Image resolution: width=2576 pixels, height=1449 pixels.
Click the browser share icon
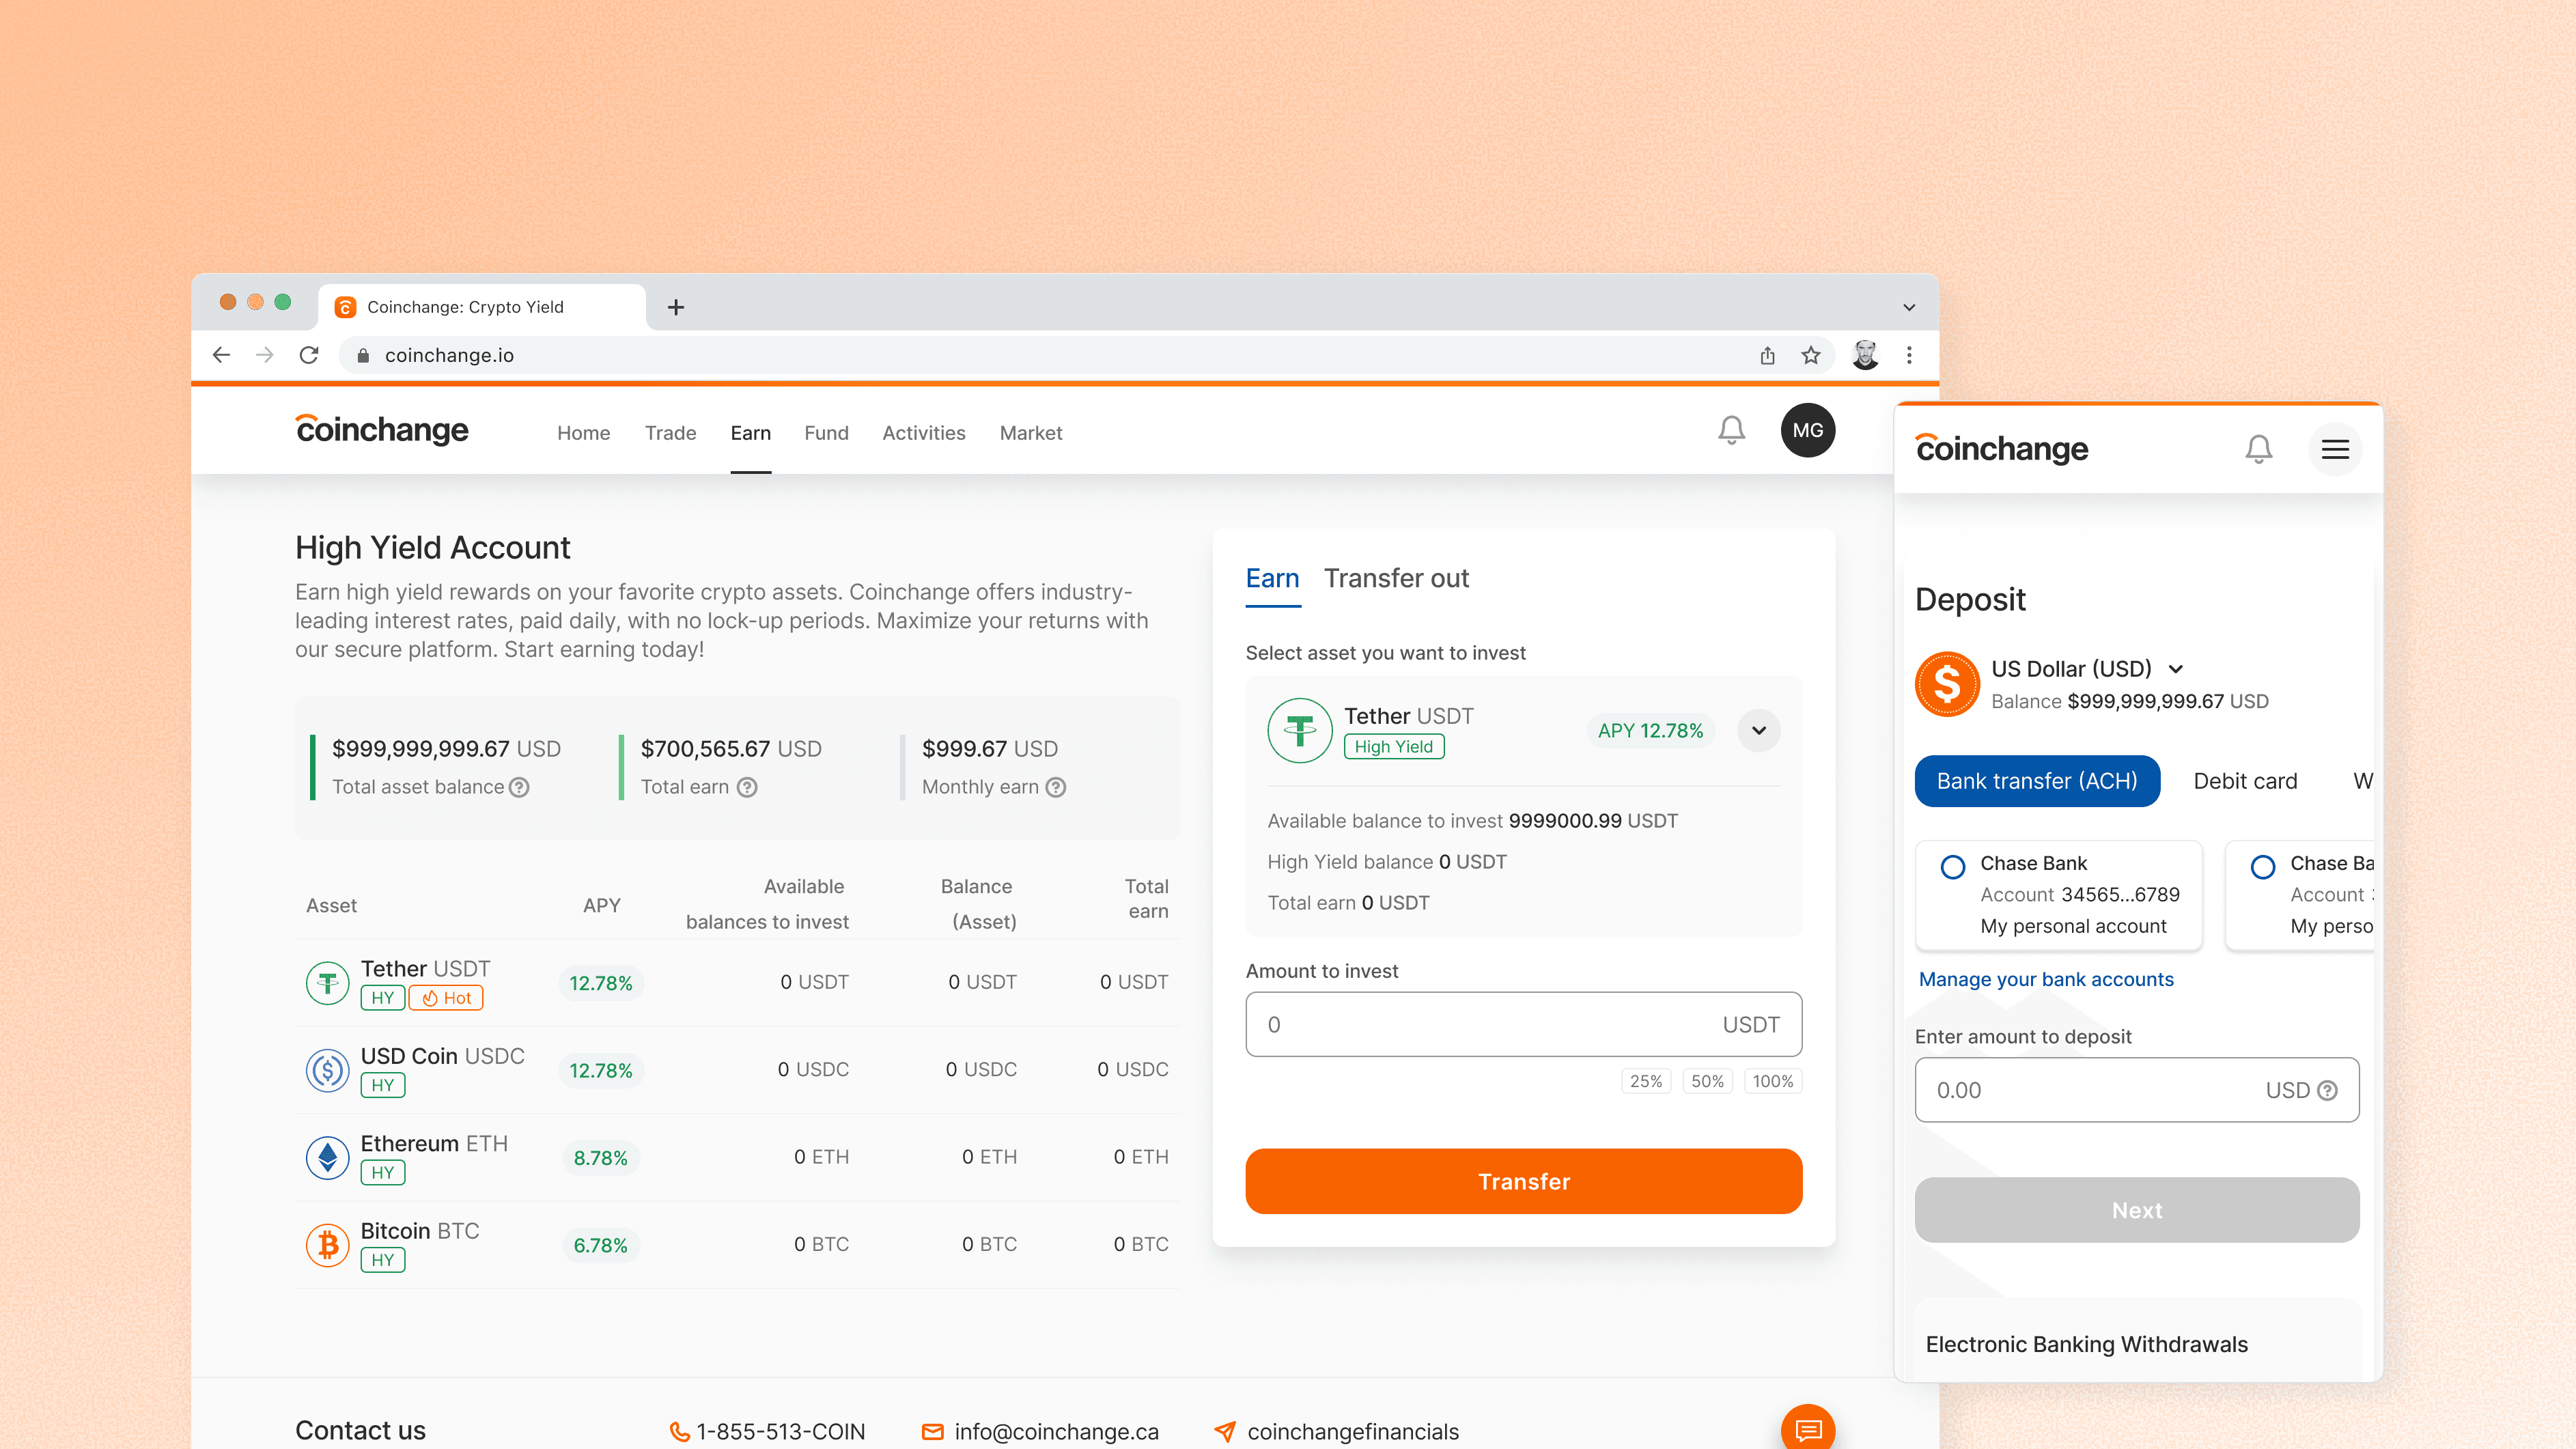1767,355
